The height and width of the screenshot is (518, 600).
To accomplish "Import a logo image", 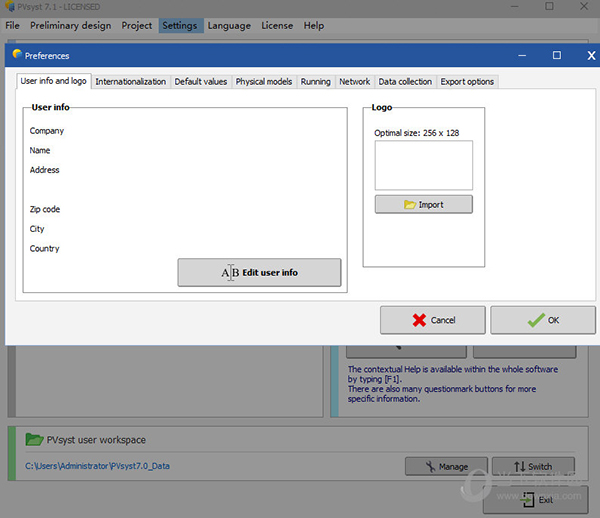I will click(423, 204).
